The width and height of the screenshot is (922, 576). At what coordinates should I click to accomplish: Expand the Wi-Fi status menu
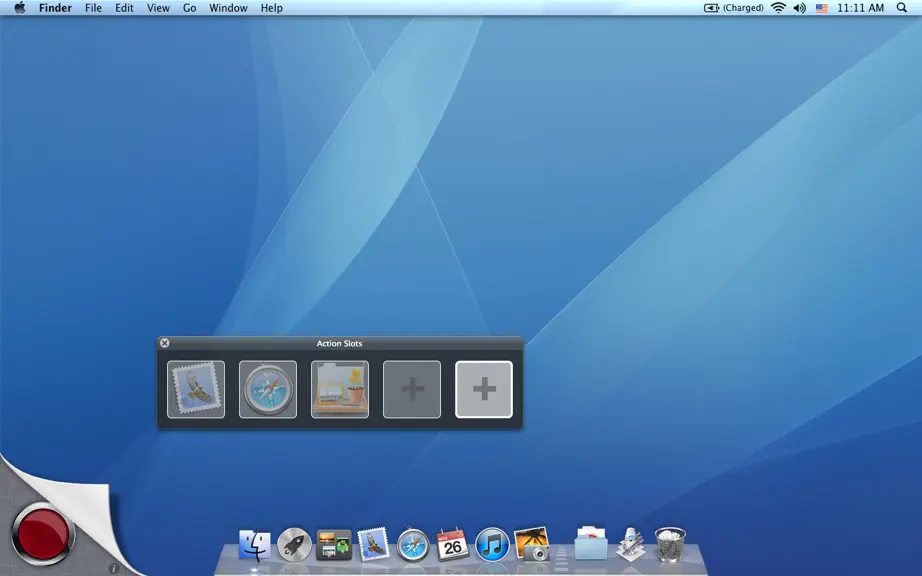tap(778, 8)
